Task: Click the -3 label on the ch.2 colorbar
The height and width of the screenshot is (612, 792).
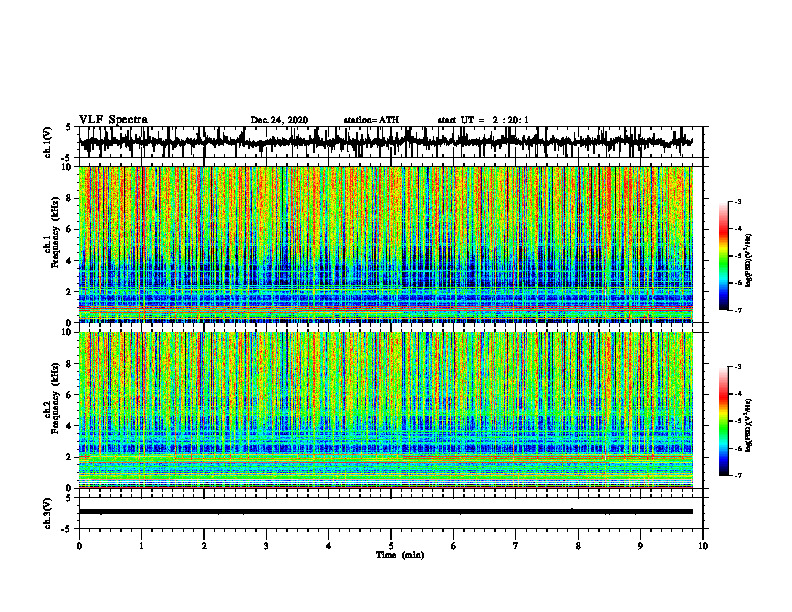Action: click(x=738, y=367)
